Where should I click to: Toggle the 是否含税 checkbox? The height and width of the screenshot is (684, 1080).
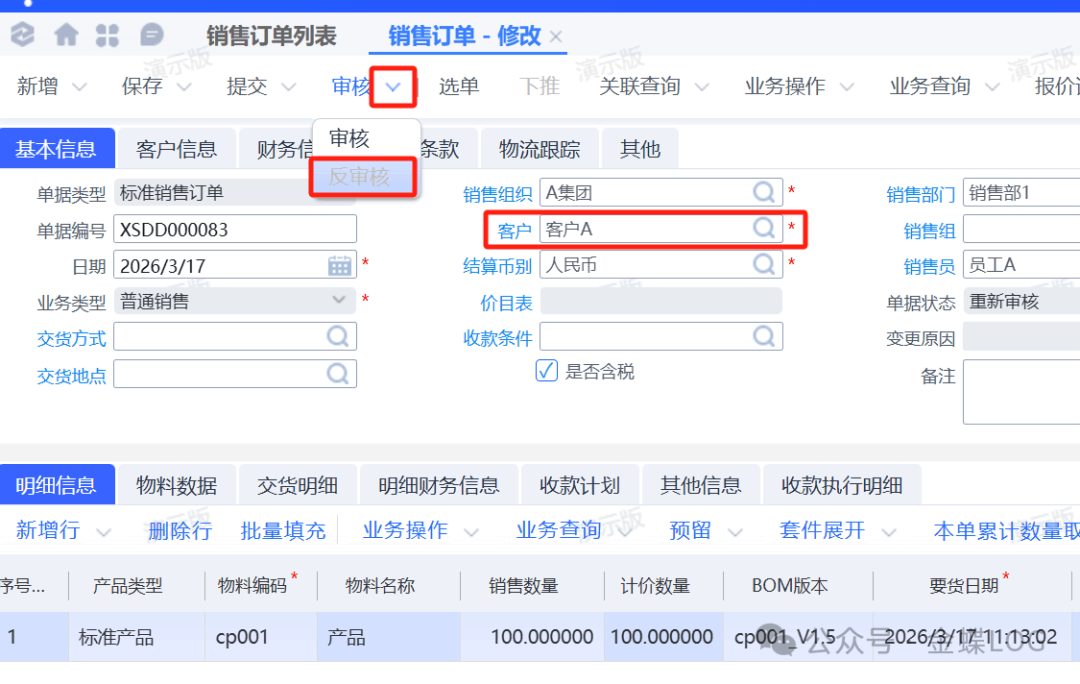point(546,372)
